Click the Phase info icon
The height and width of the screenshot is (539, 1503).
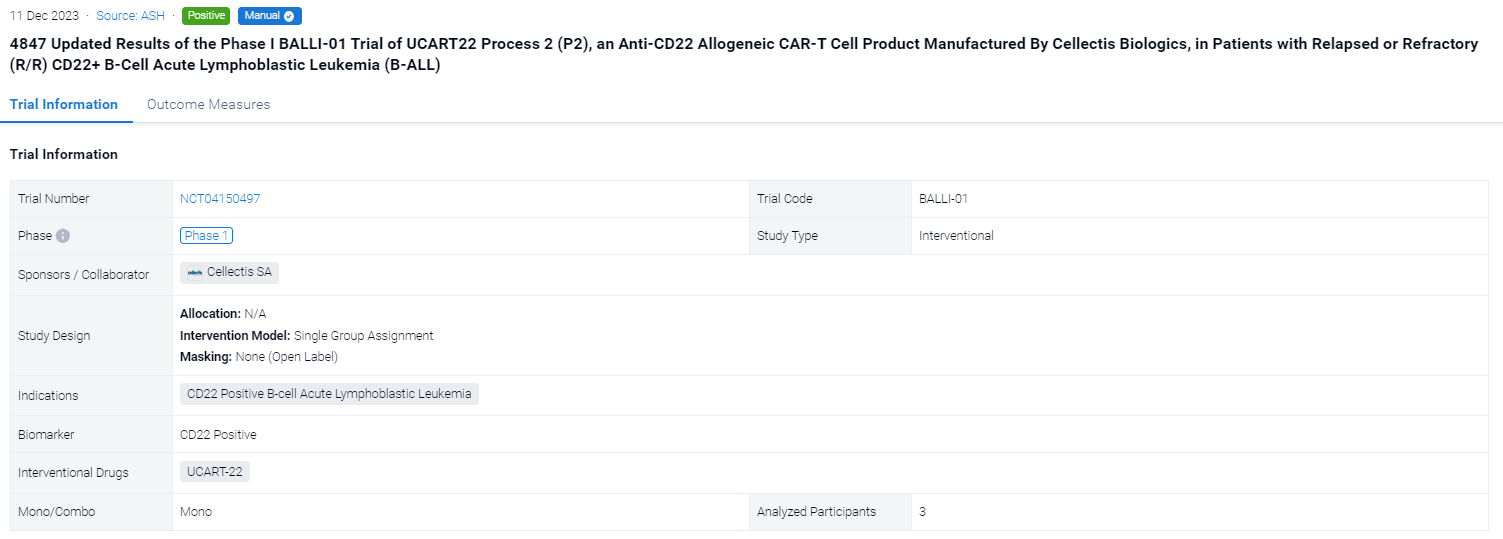[63, 237]
